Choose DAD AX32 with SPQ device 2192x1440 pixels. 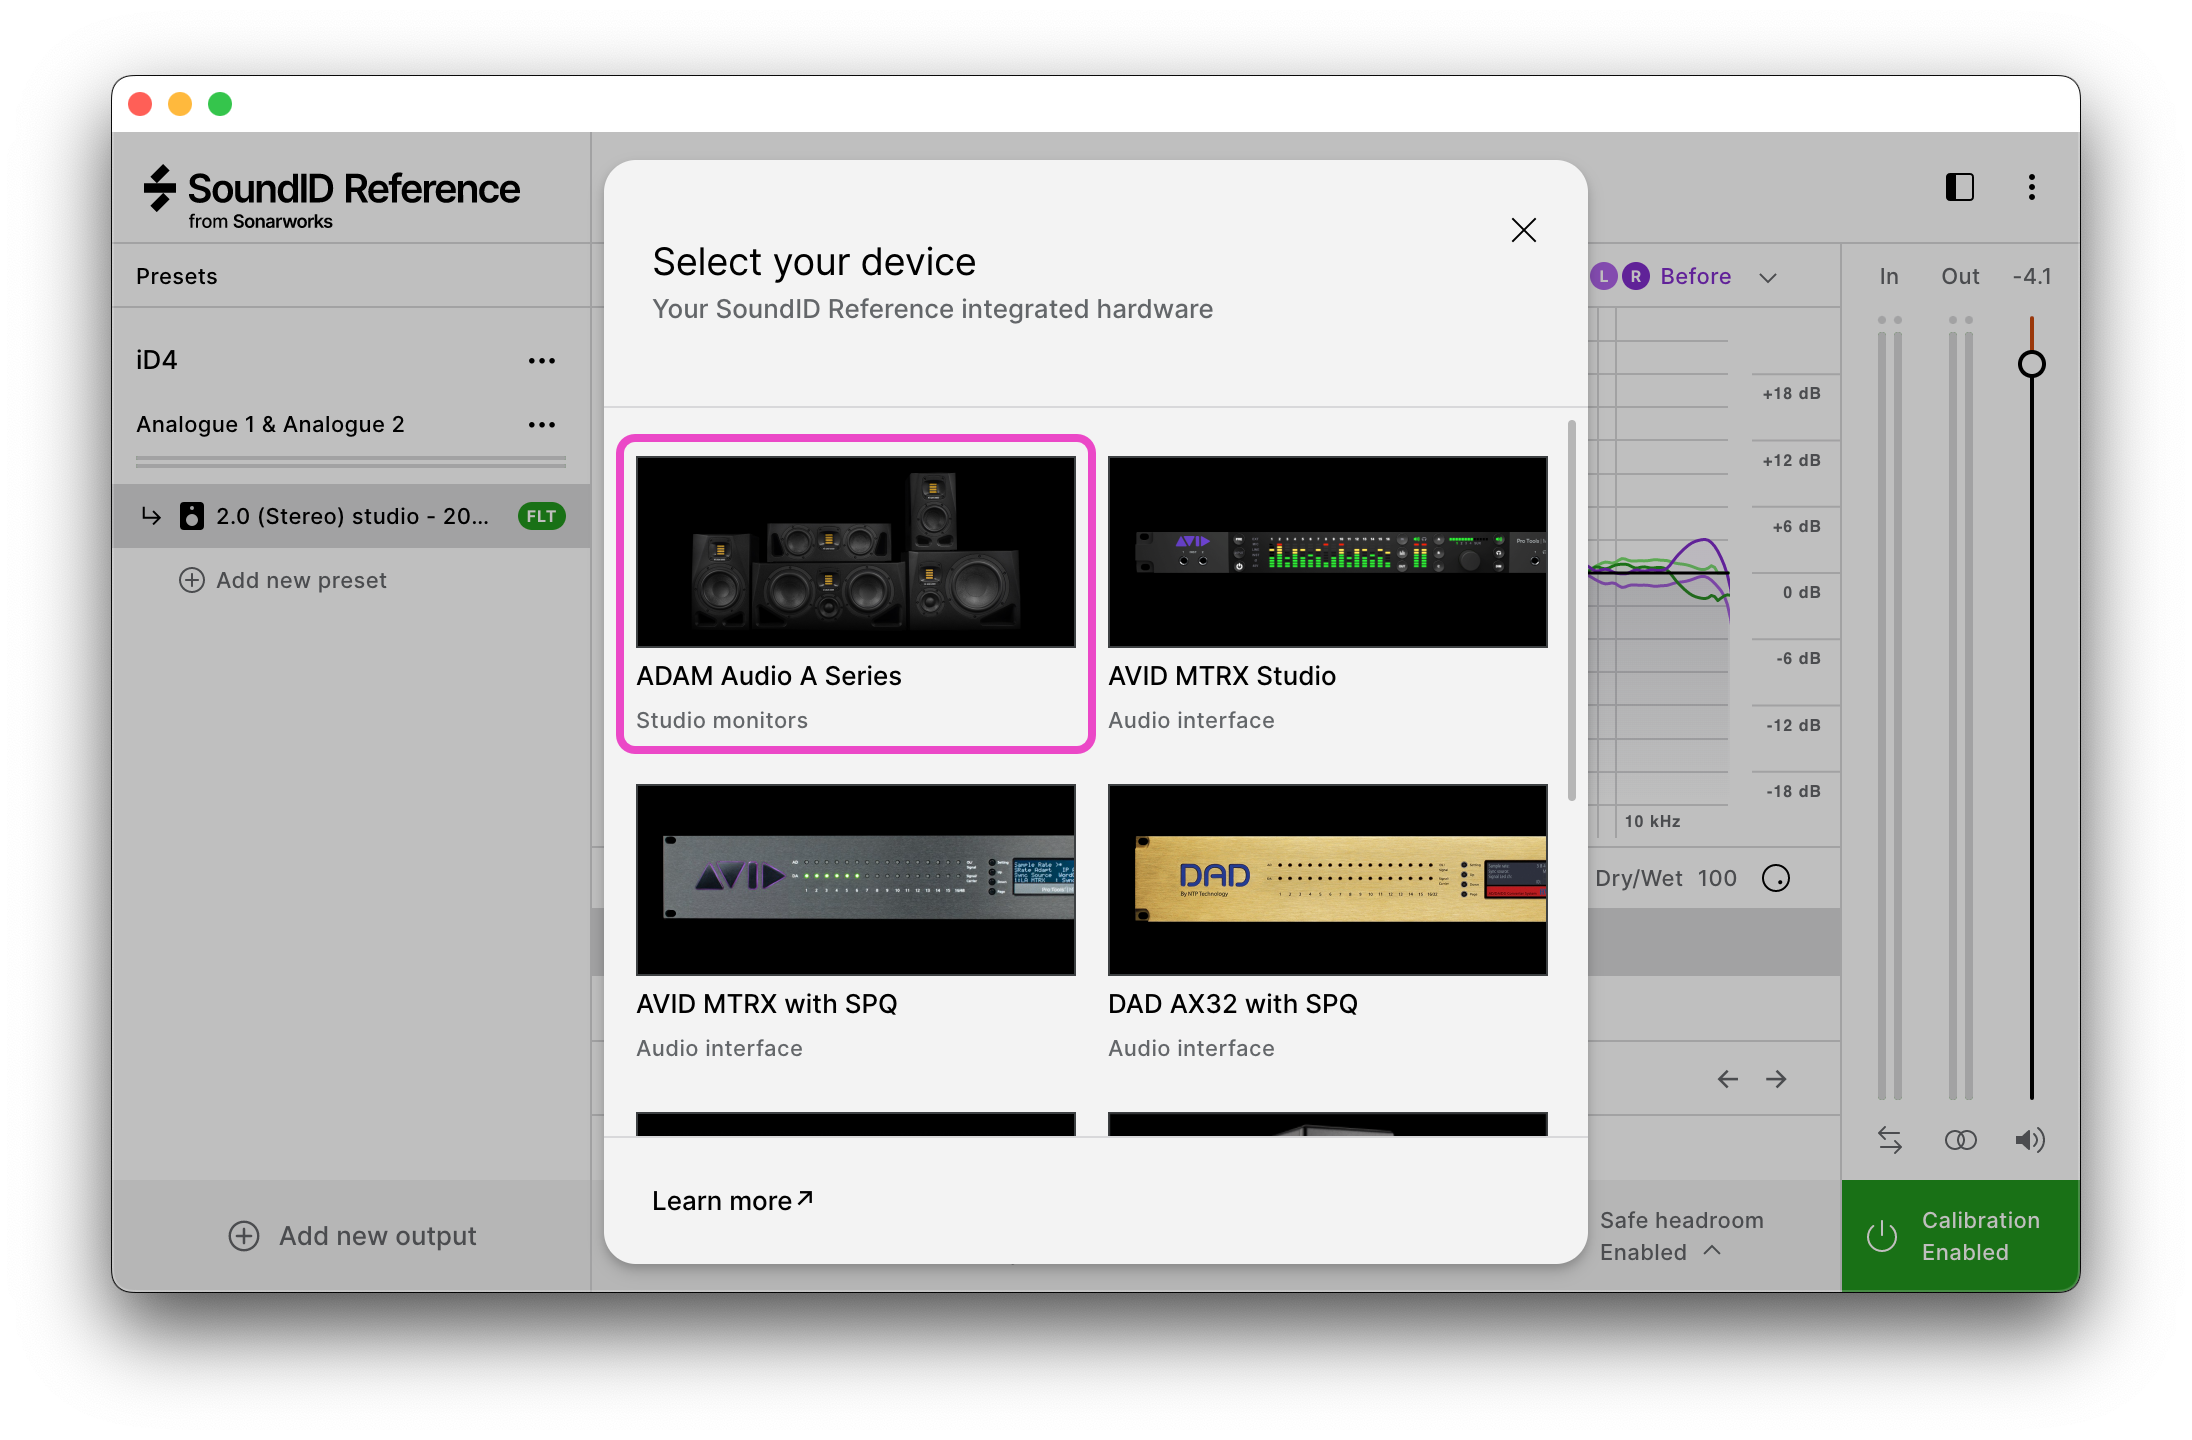pyautogui.click(x=1327, y=922)
